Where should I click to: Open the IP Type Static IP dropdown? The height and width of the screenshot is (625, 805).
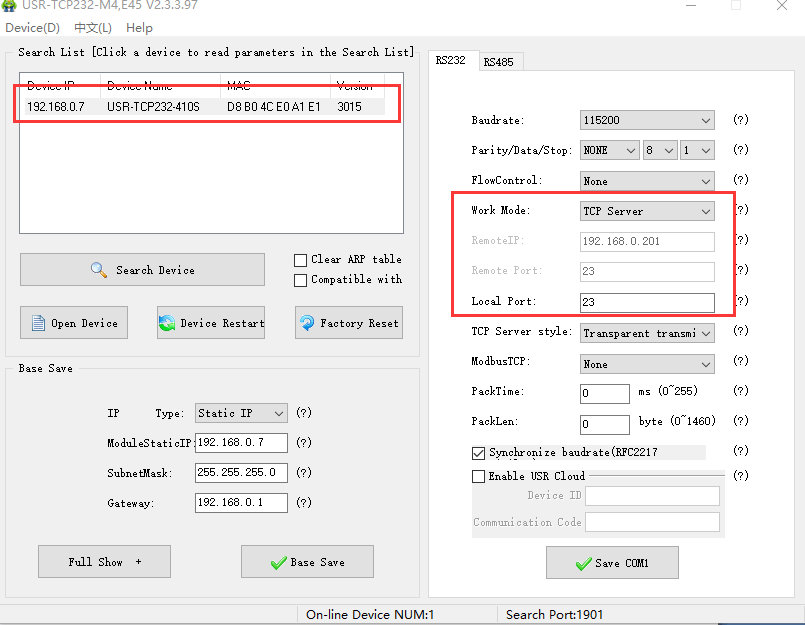[241, 413]
